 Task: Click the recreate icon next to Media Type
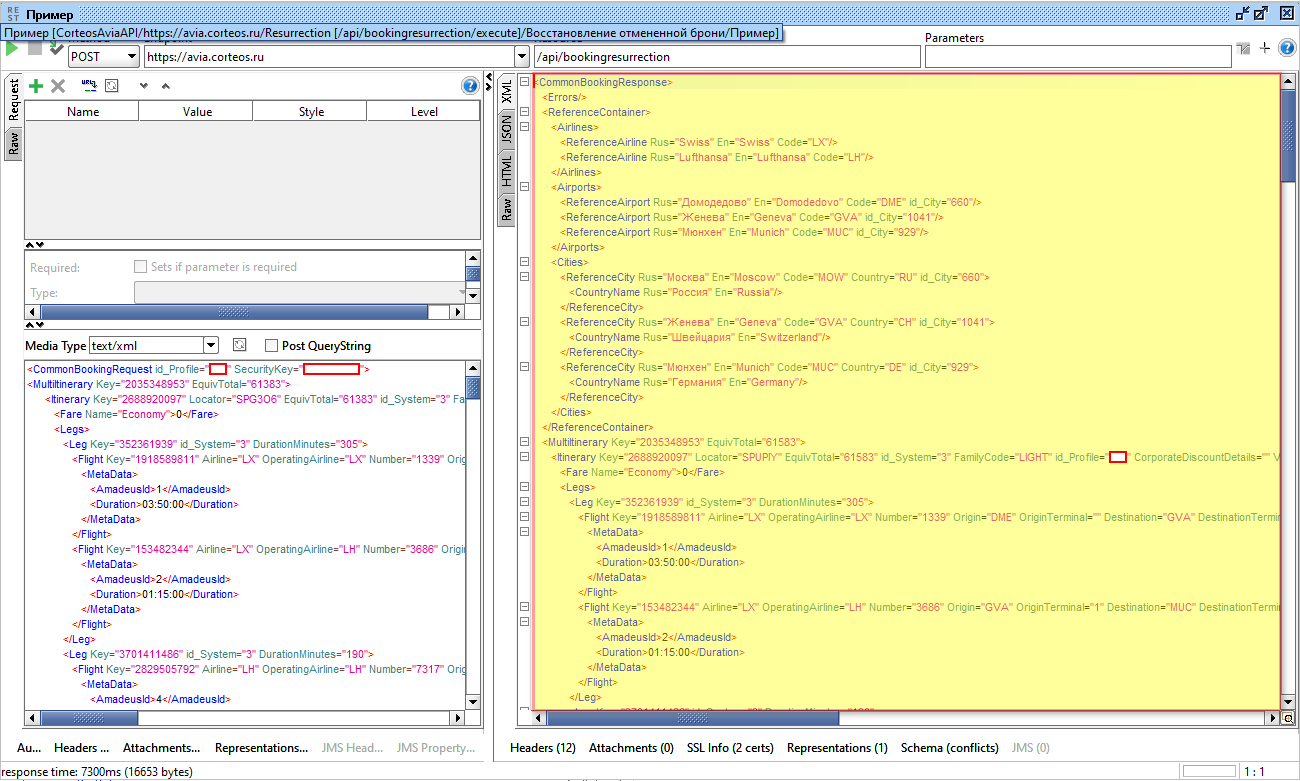pyautogui.click(x=239, y=345)
